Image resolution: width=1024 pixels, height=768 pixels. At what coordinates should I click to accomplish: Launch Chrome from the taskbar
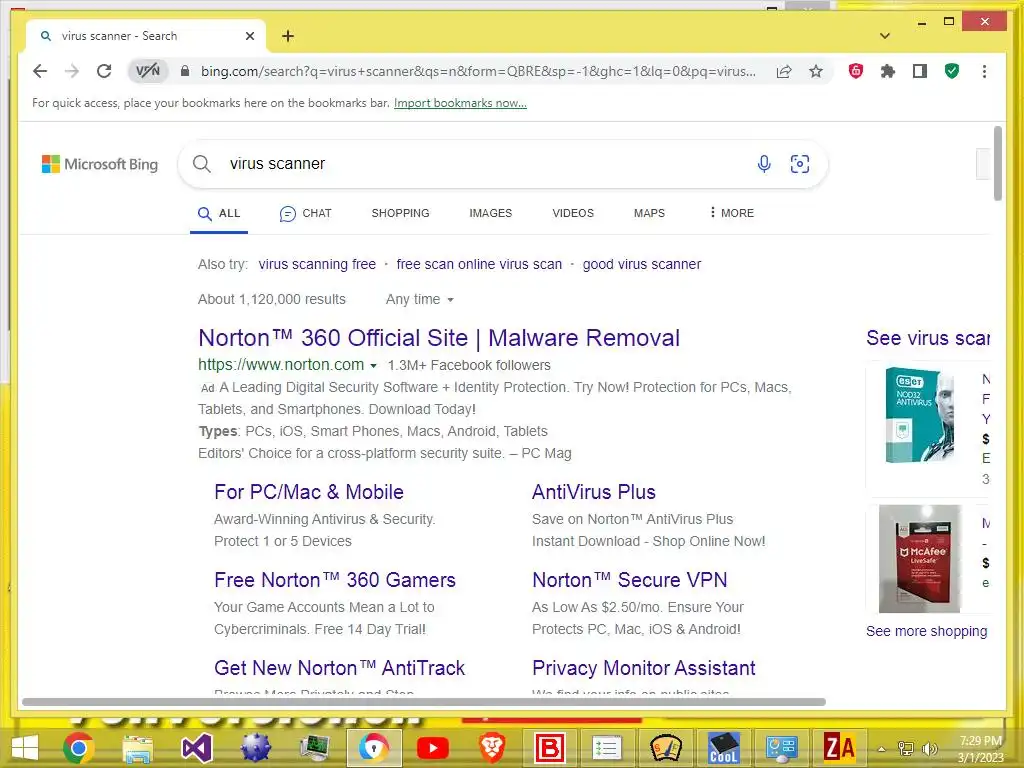tap(78, 748)
